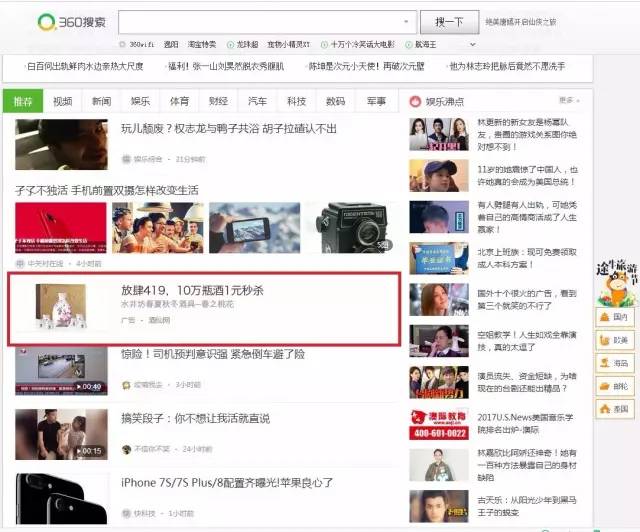Click the 娱乐沸点 flame icon
This screenshot has width=640, height=532.
(x=415, y=101)
